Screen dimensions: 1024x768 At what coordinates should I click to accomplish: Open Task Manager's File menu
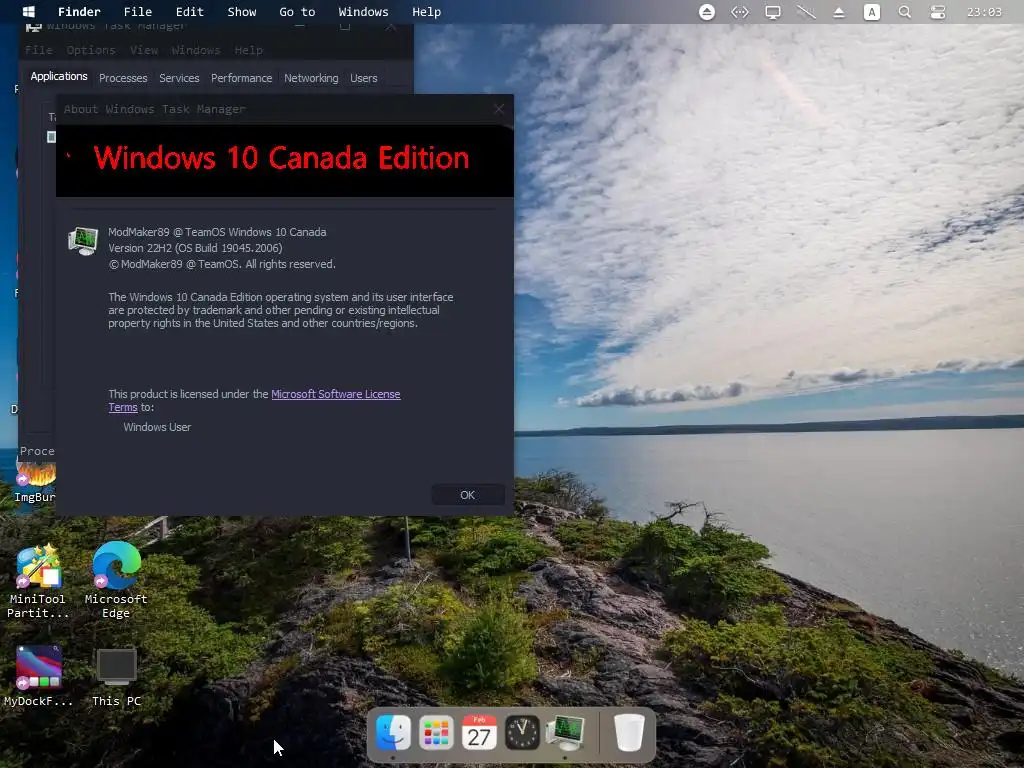click(x=39, y=50)
